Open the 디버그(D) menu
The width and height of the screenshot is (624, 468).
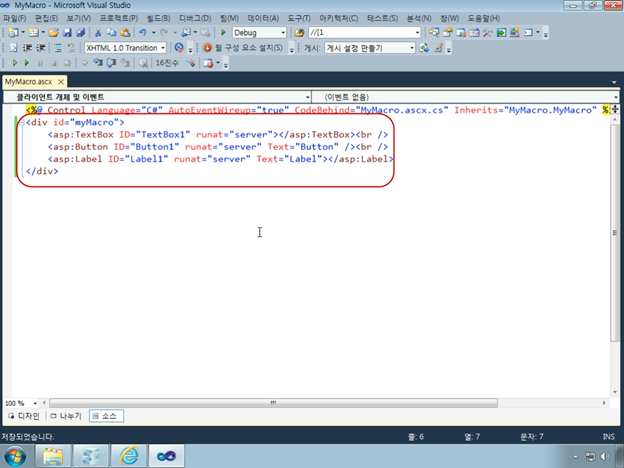click(195, 18)
